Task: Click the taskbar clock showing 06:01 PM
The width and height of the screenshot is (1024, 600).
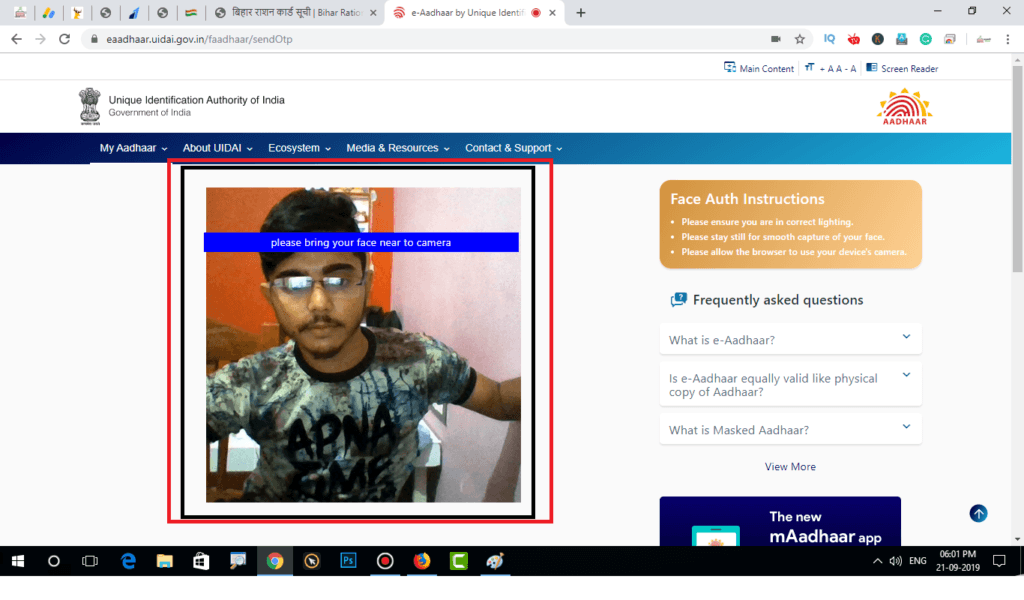Action: point(957,561)
